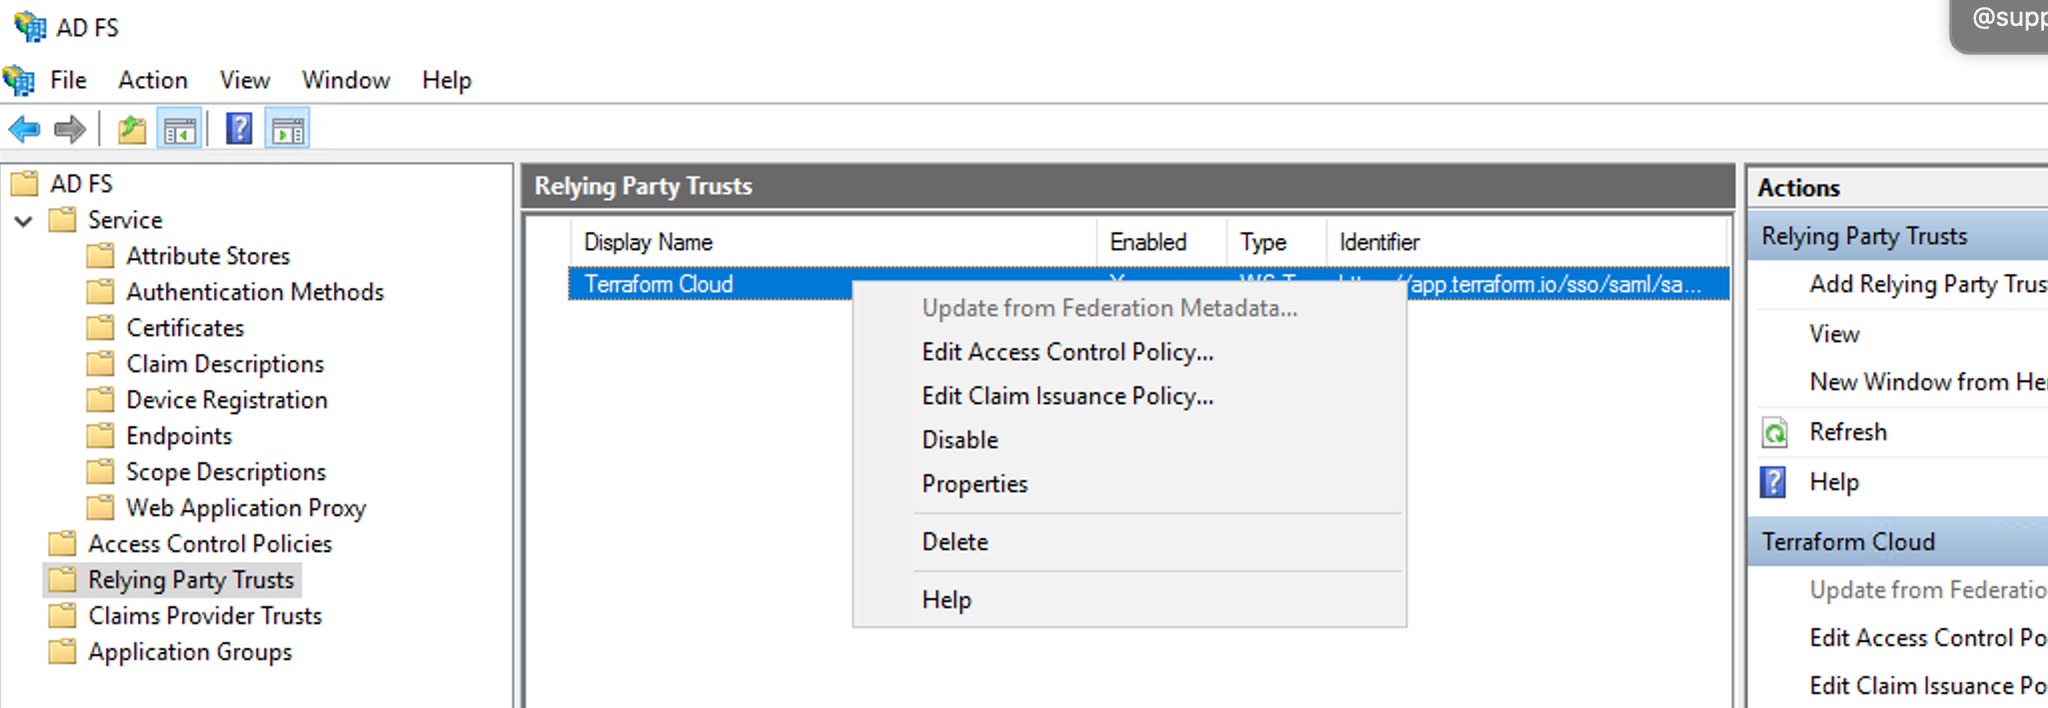Select Disable in the context menu
This screenshot has height=708, width=2048.
[959, 440]
